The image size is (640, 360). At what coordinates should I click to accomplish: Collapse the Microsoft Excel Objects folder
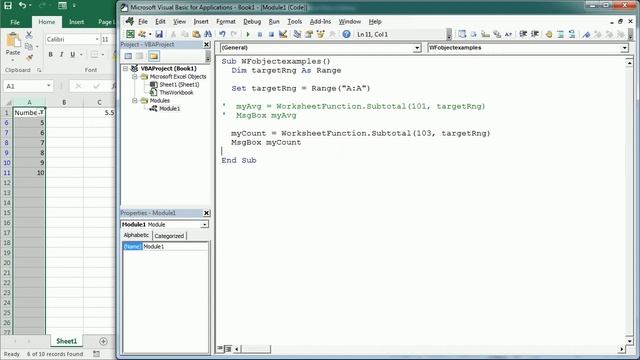click(135, 77)
